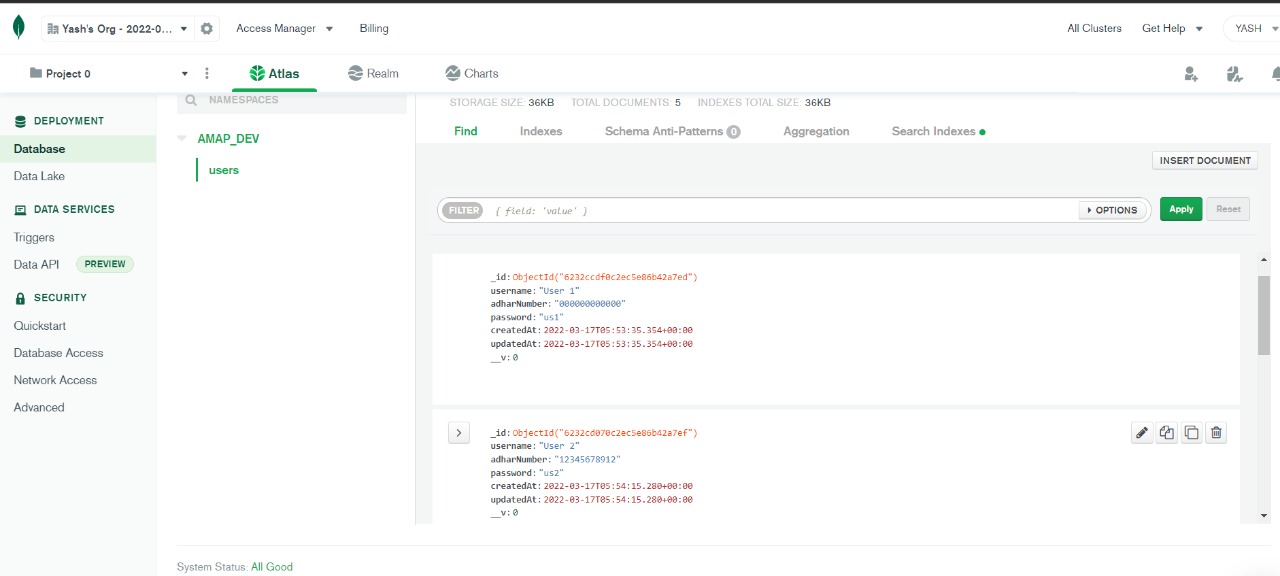Expand User 2 document fields
The image size is (1280, 576).
459,433
